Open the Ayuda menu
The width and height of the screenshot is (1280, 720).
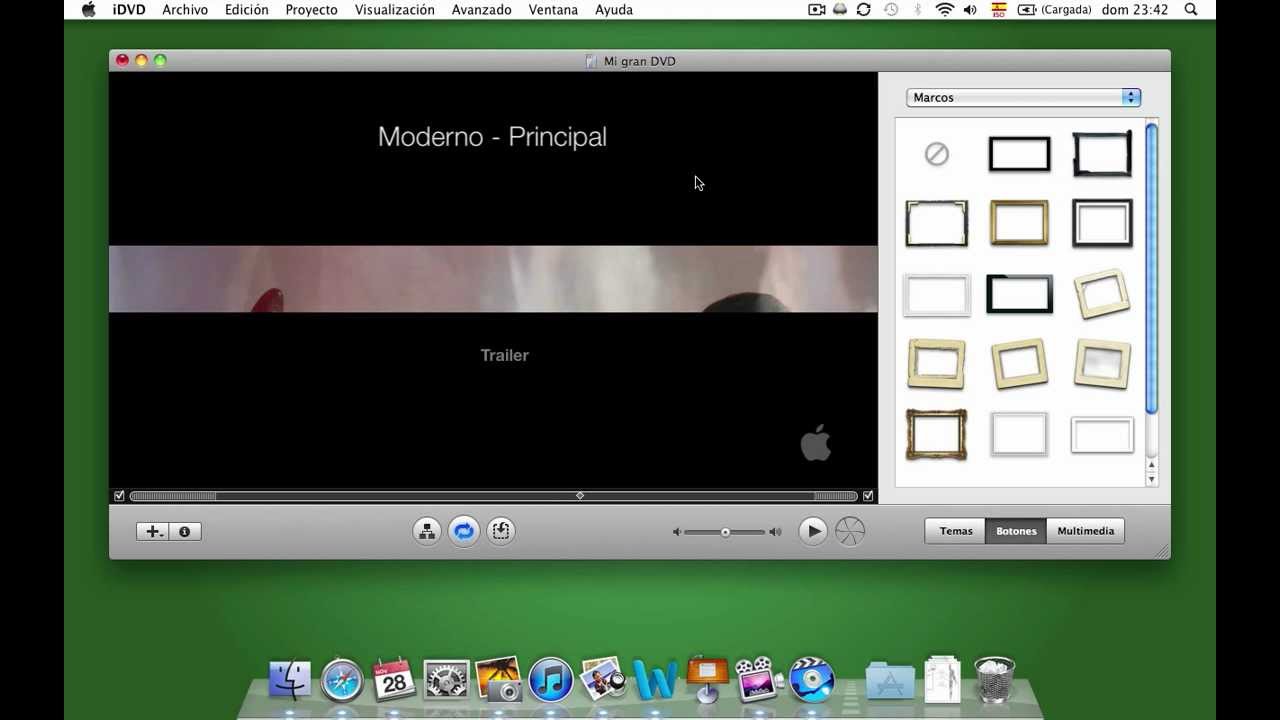click(614, 10)
